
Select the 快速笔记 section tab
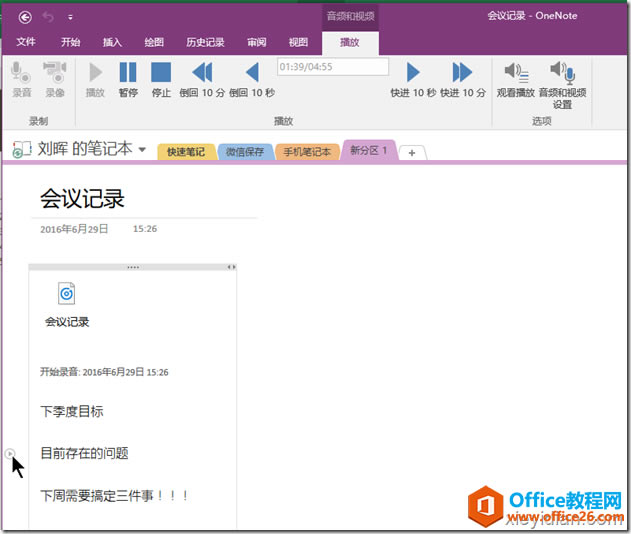point(185,151)
